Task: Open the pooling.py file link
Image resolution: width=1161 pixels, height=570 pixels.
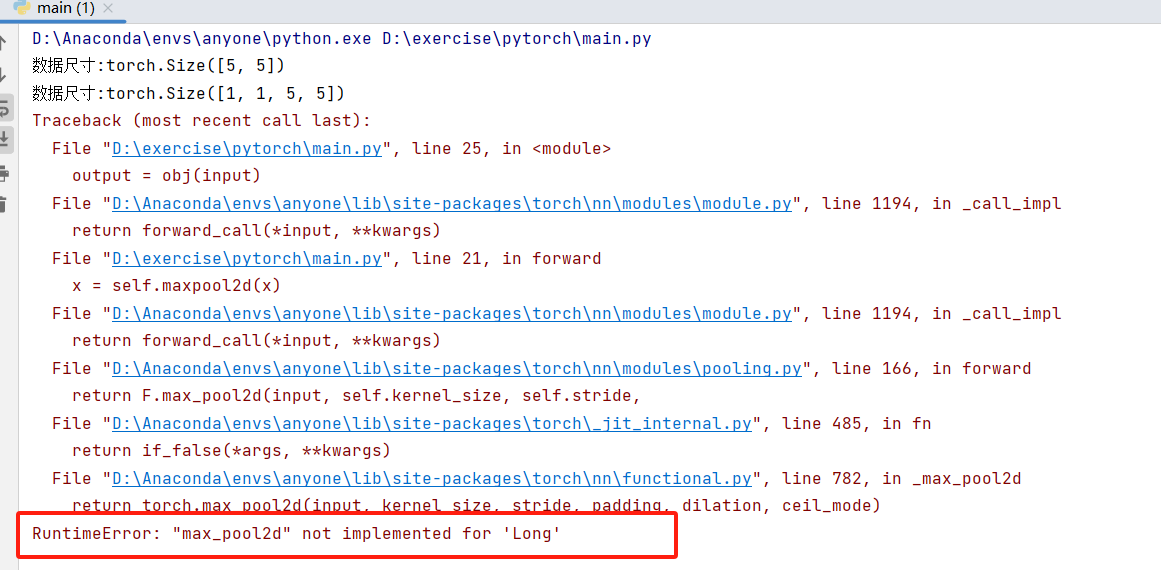Action: coord(457,368)
